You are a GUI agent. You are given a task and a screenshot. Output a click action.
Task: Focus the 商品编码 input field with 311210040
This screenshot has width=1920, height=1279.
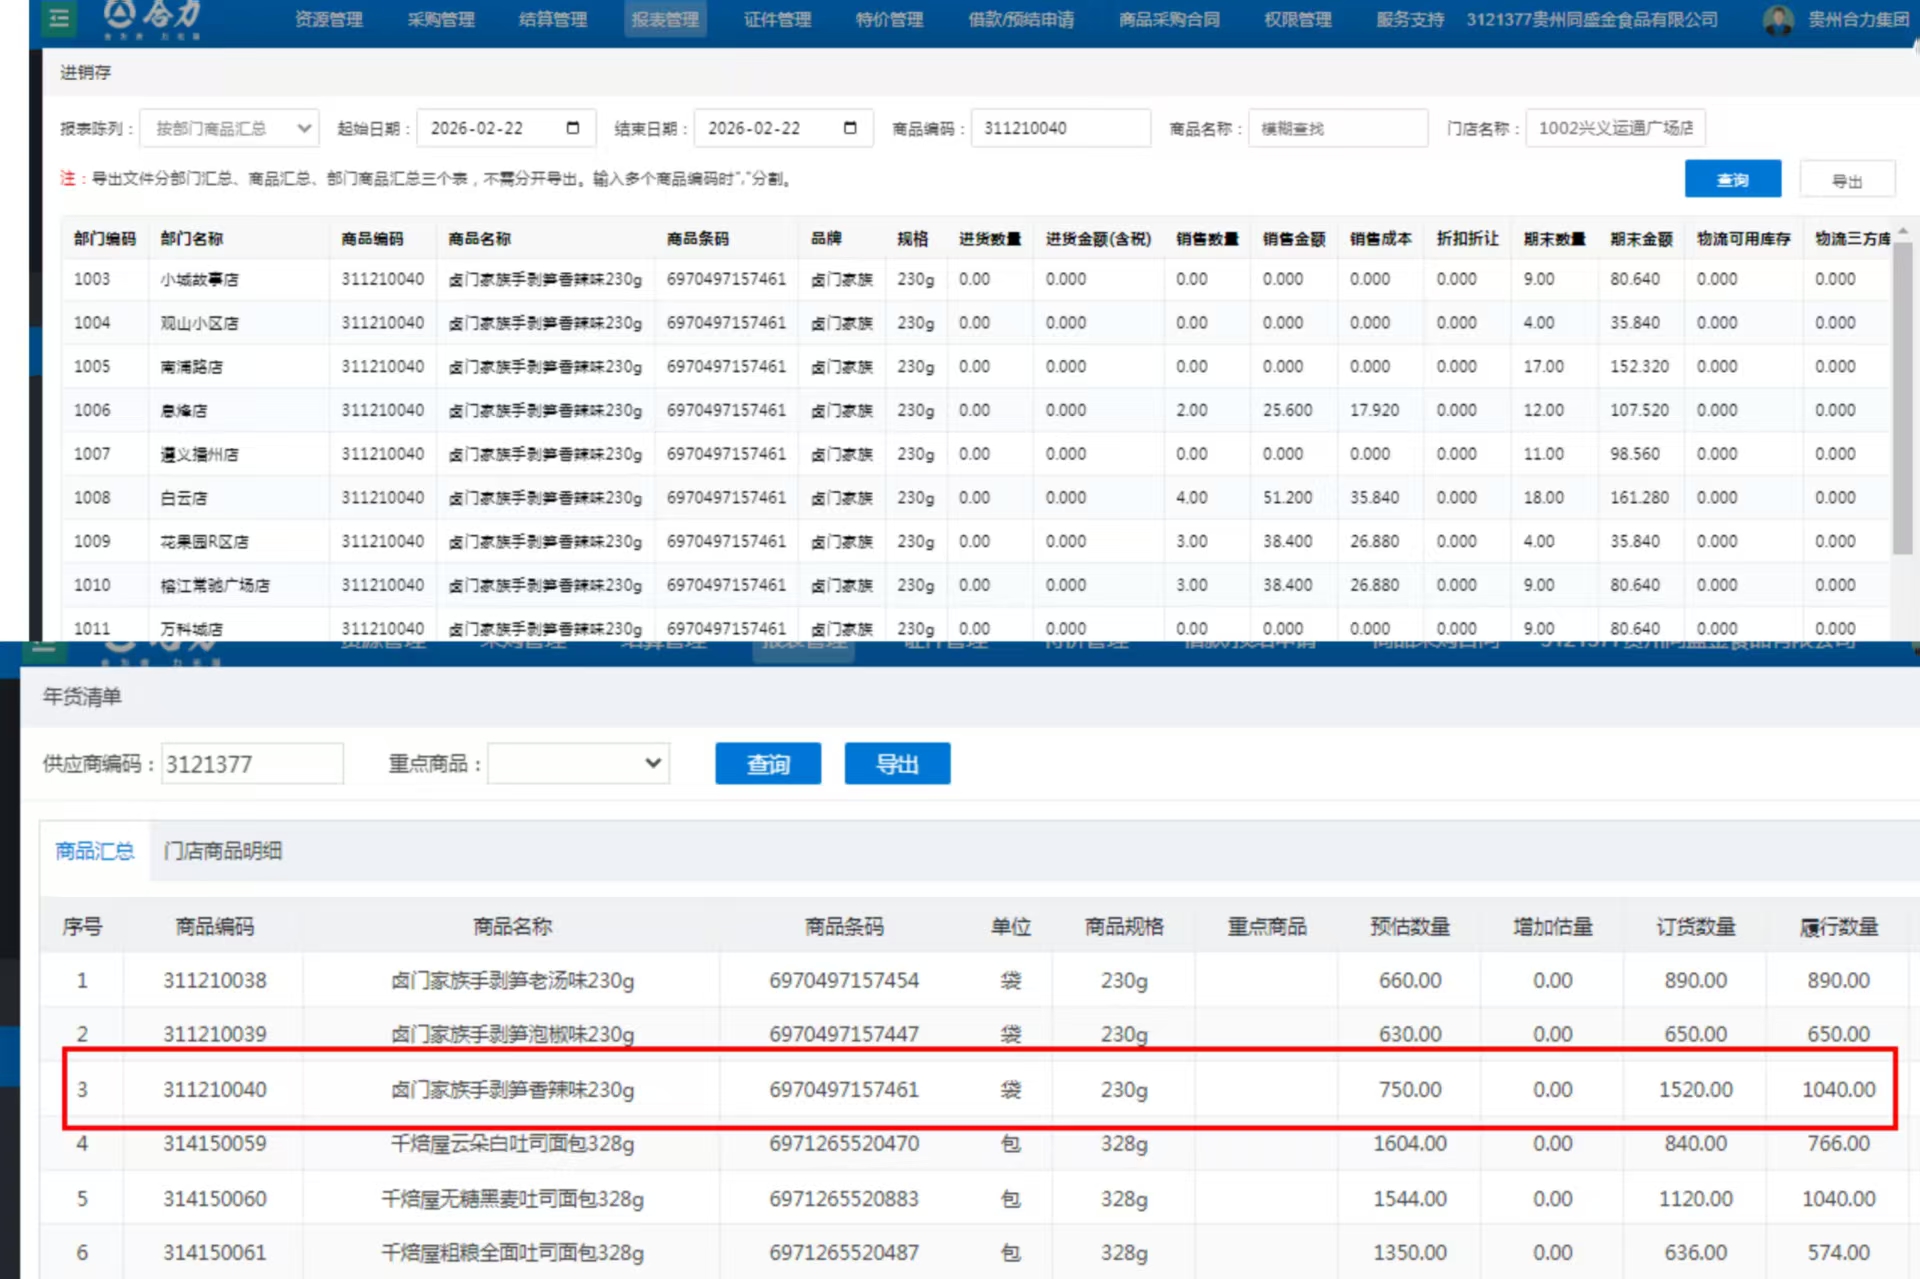1059,128
